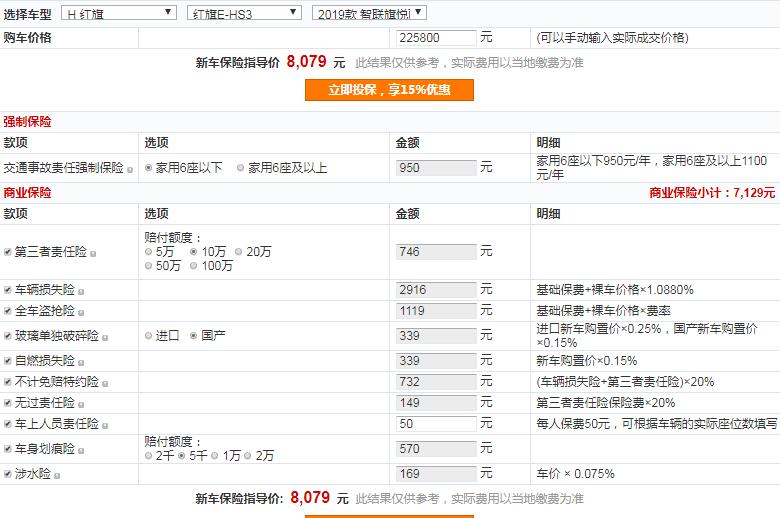Choose the 1万 scratch coverage amount
Image resolution: width=780 pixels, height=518 pixels.
[214, 456]
